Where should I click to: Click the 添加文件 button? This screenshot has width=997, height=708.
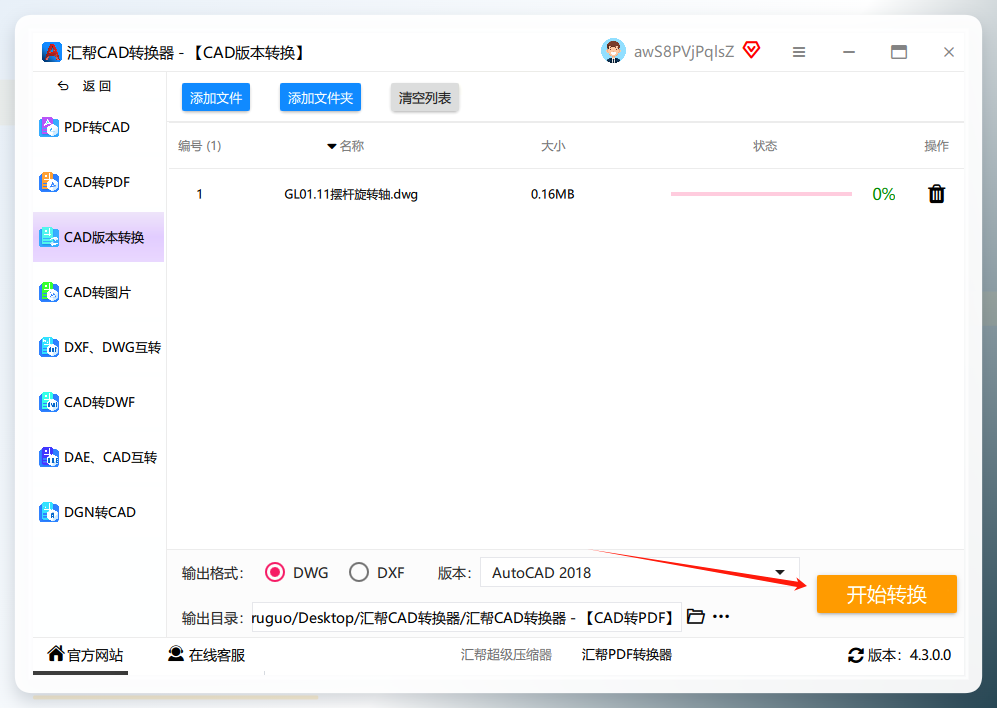point(216,98)
